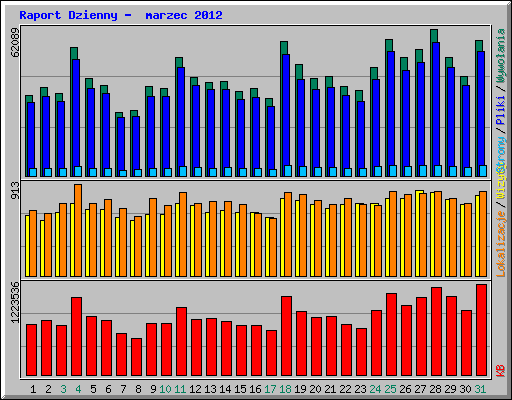Screen dimensions: 512x400
Task: Click the 'Raport Dzienny - marzec 2012' title
Action: pyautogui.click(x=121, y=15)
